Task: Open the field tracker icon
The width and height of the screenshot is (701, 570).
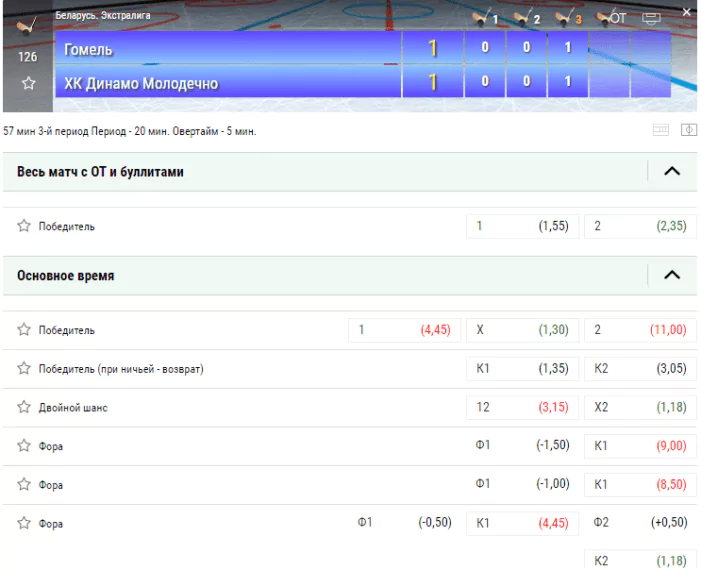Action: pos(689,130)
